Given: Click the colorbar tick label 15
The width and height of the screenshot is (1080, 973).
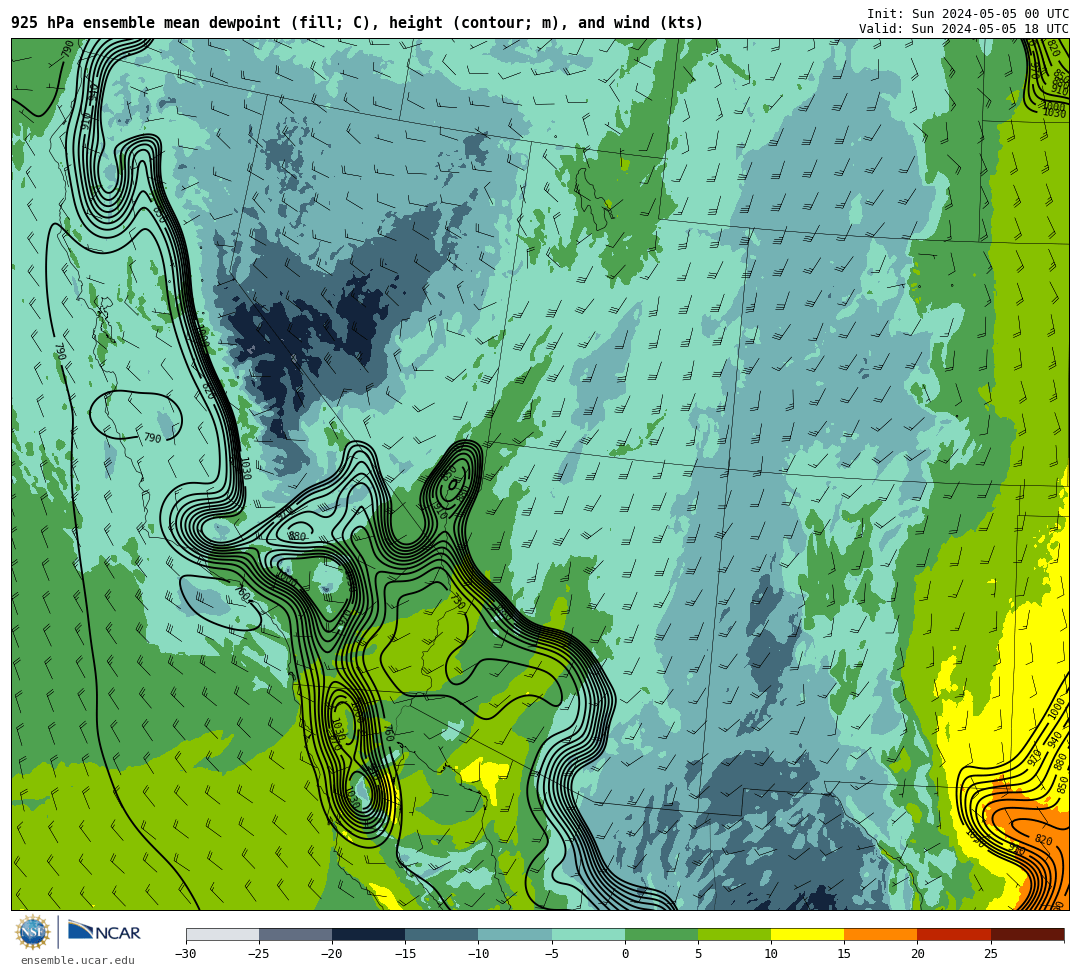Looking at the screenshot, I should [x=844, y=954].
